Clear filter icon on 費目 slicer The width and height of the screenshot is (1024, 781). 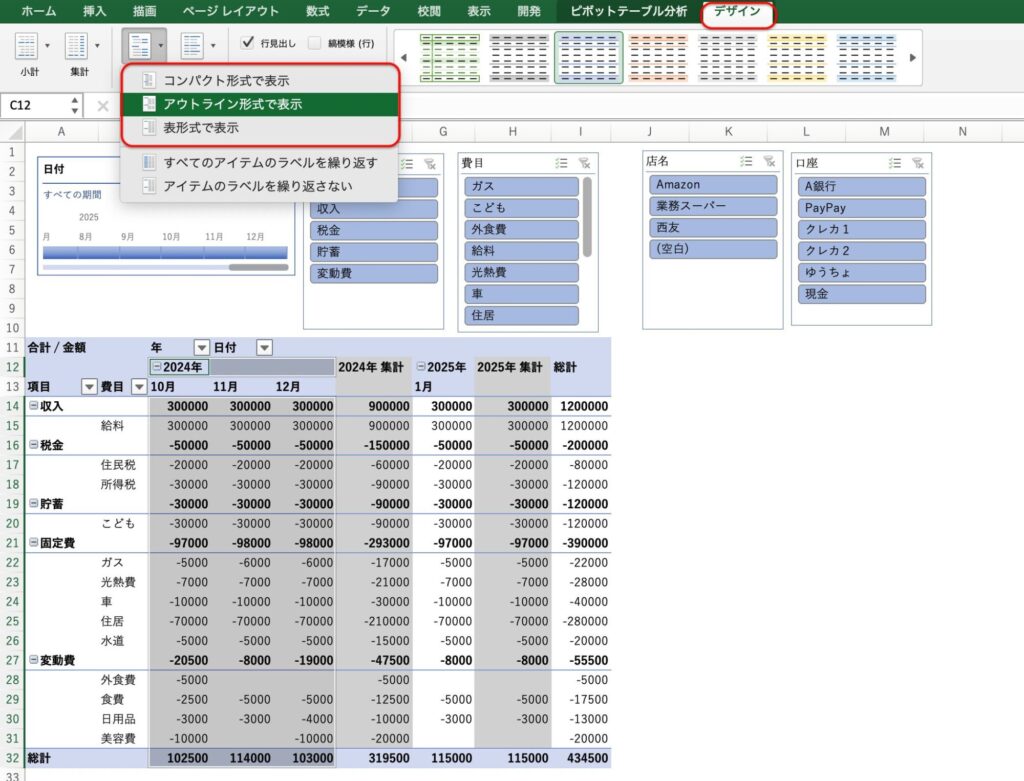click(x=584, y=163)
